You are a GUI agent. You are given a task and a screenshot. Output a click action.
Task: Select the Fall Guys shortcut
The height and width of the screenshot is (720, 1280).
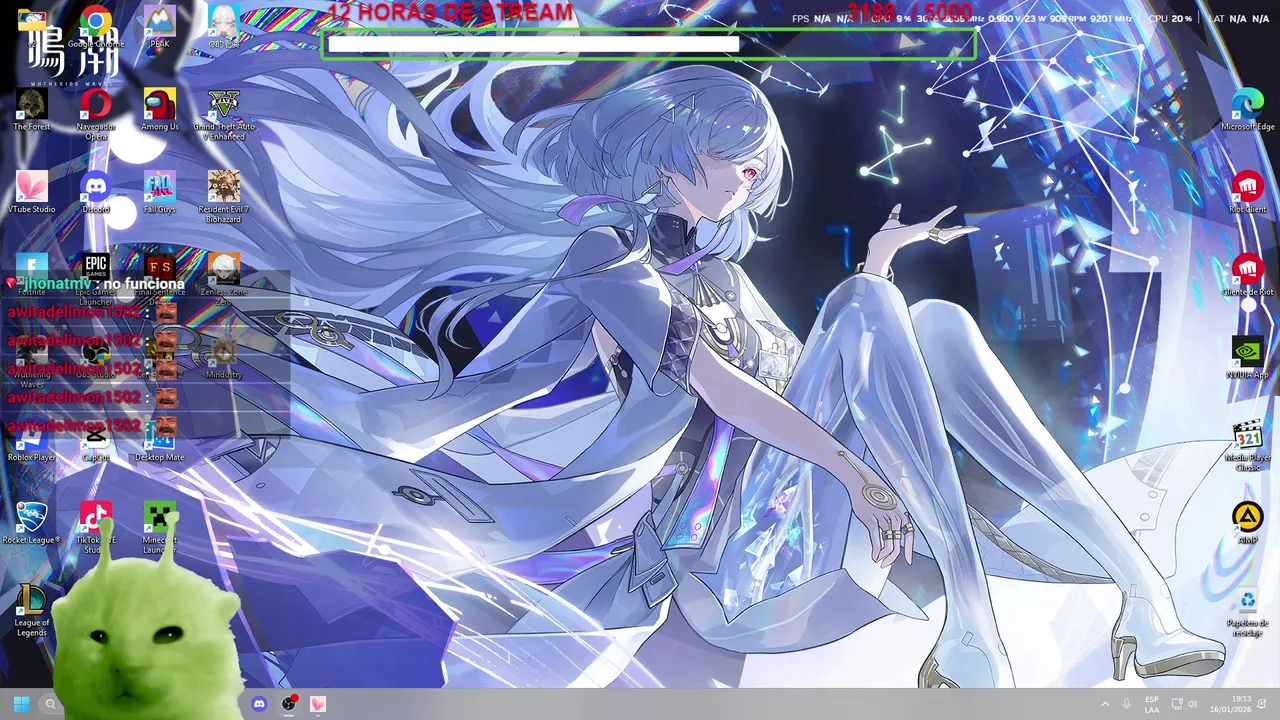coord(160,192)
